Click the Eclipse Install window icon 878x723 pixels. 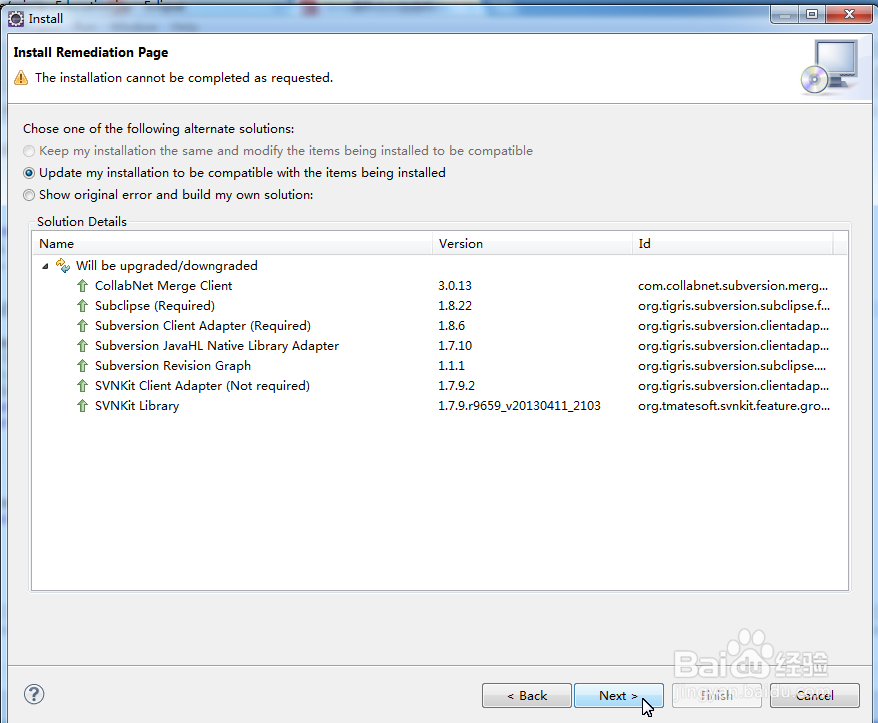tap(16, 18)
